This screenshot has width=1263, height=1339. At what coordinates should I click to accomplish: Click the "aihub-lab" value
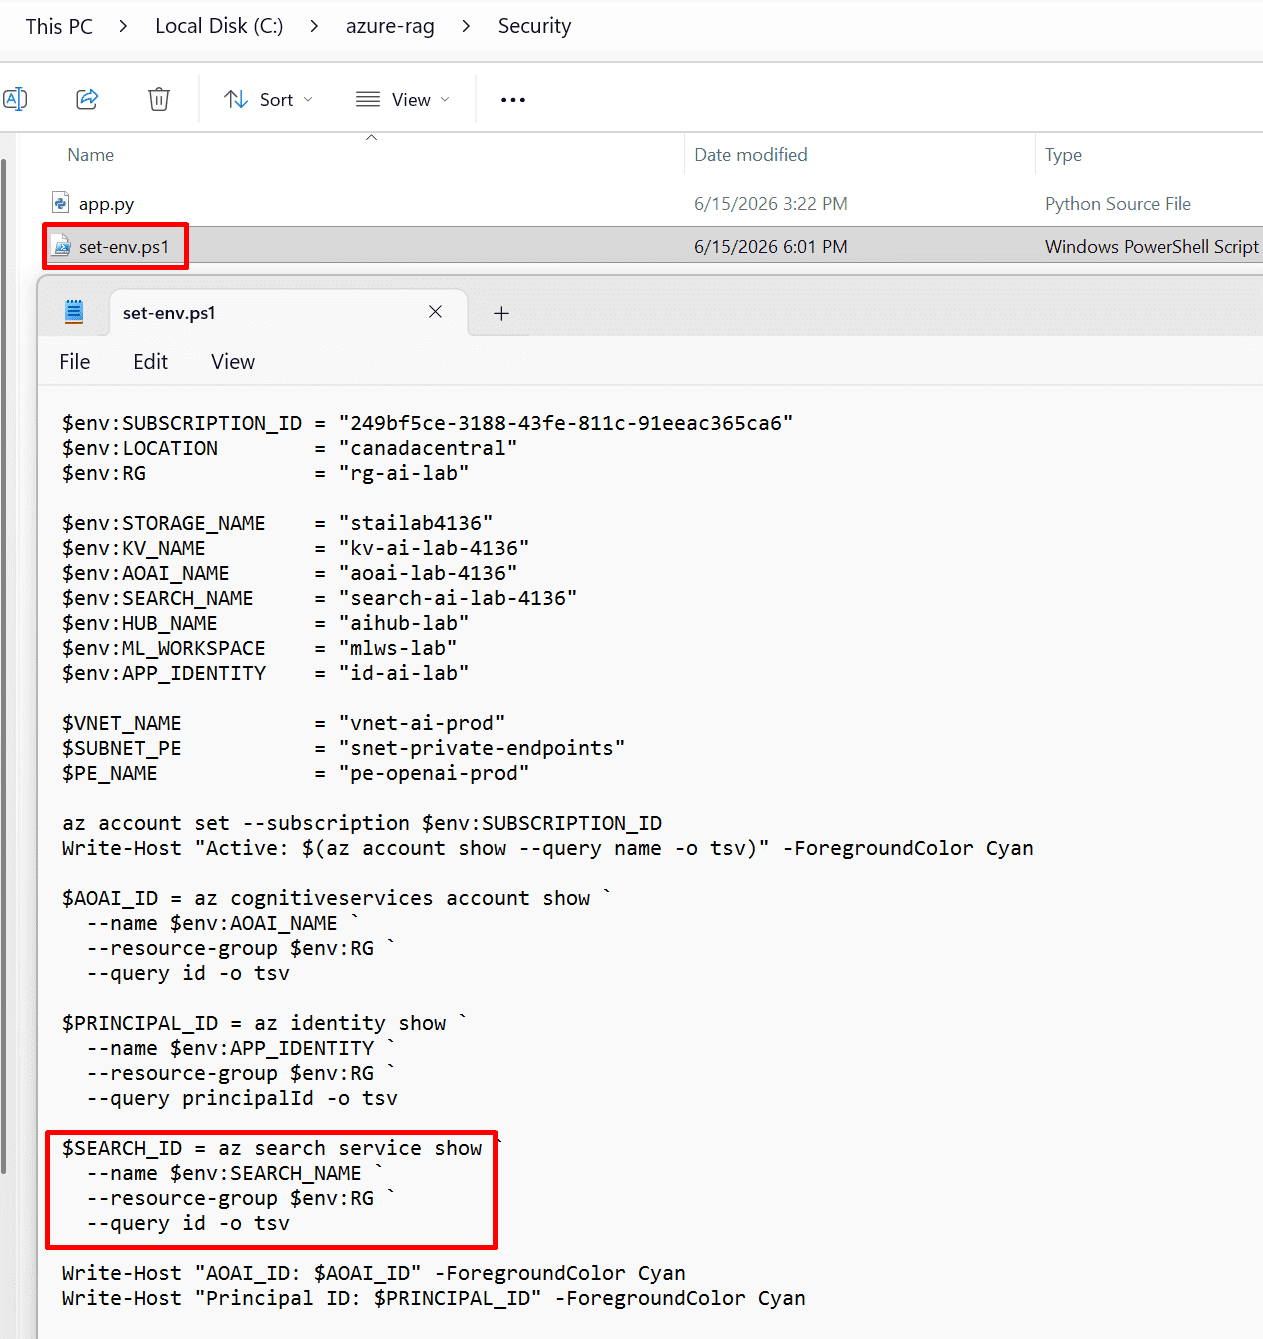click(x=404, y=623)
